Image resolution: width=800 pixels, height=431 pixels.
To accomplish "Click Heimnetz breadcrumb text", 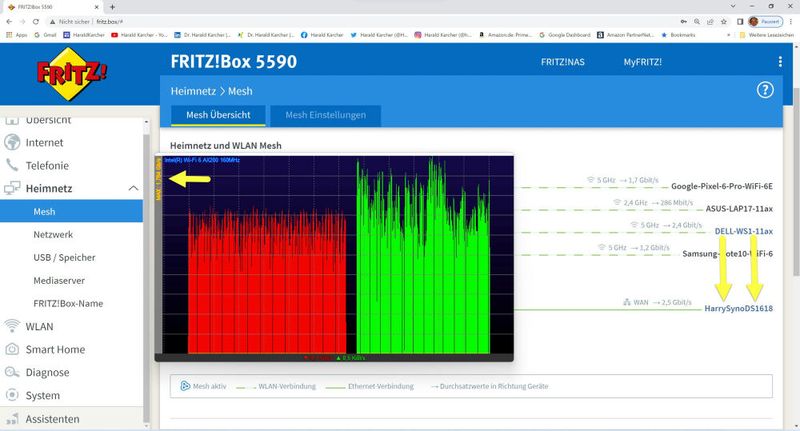I will [x=193, y=91].
